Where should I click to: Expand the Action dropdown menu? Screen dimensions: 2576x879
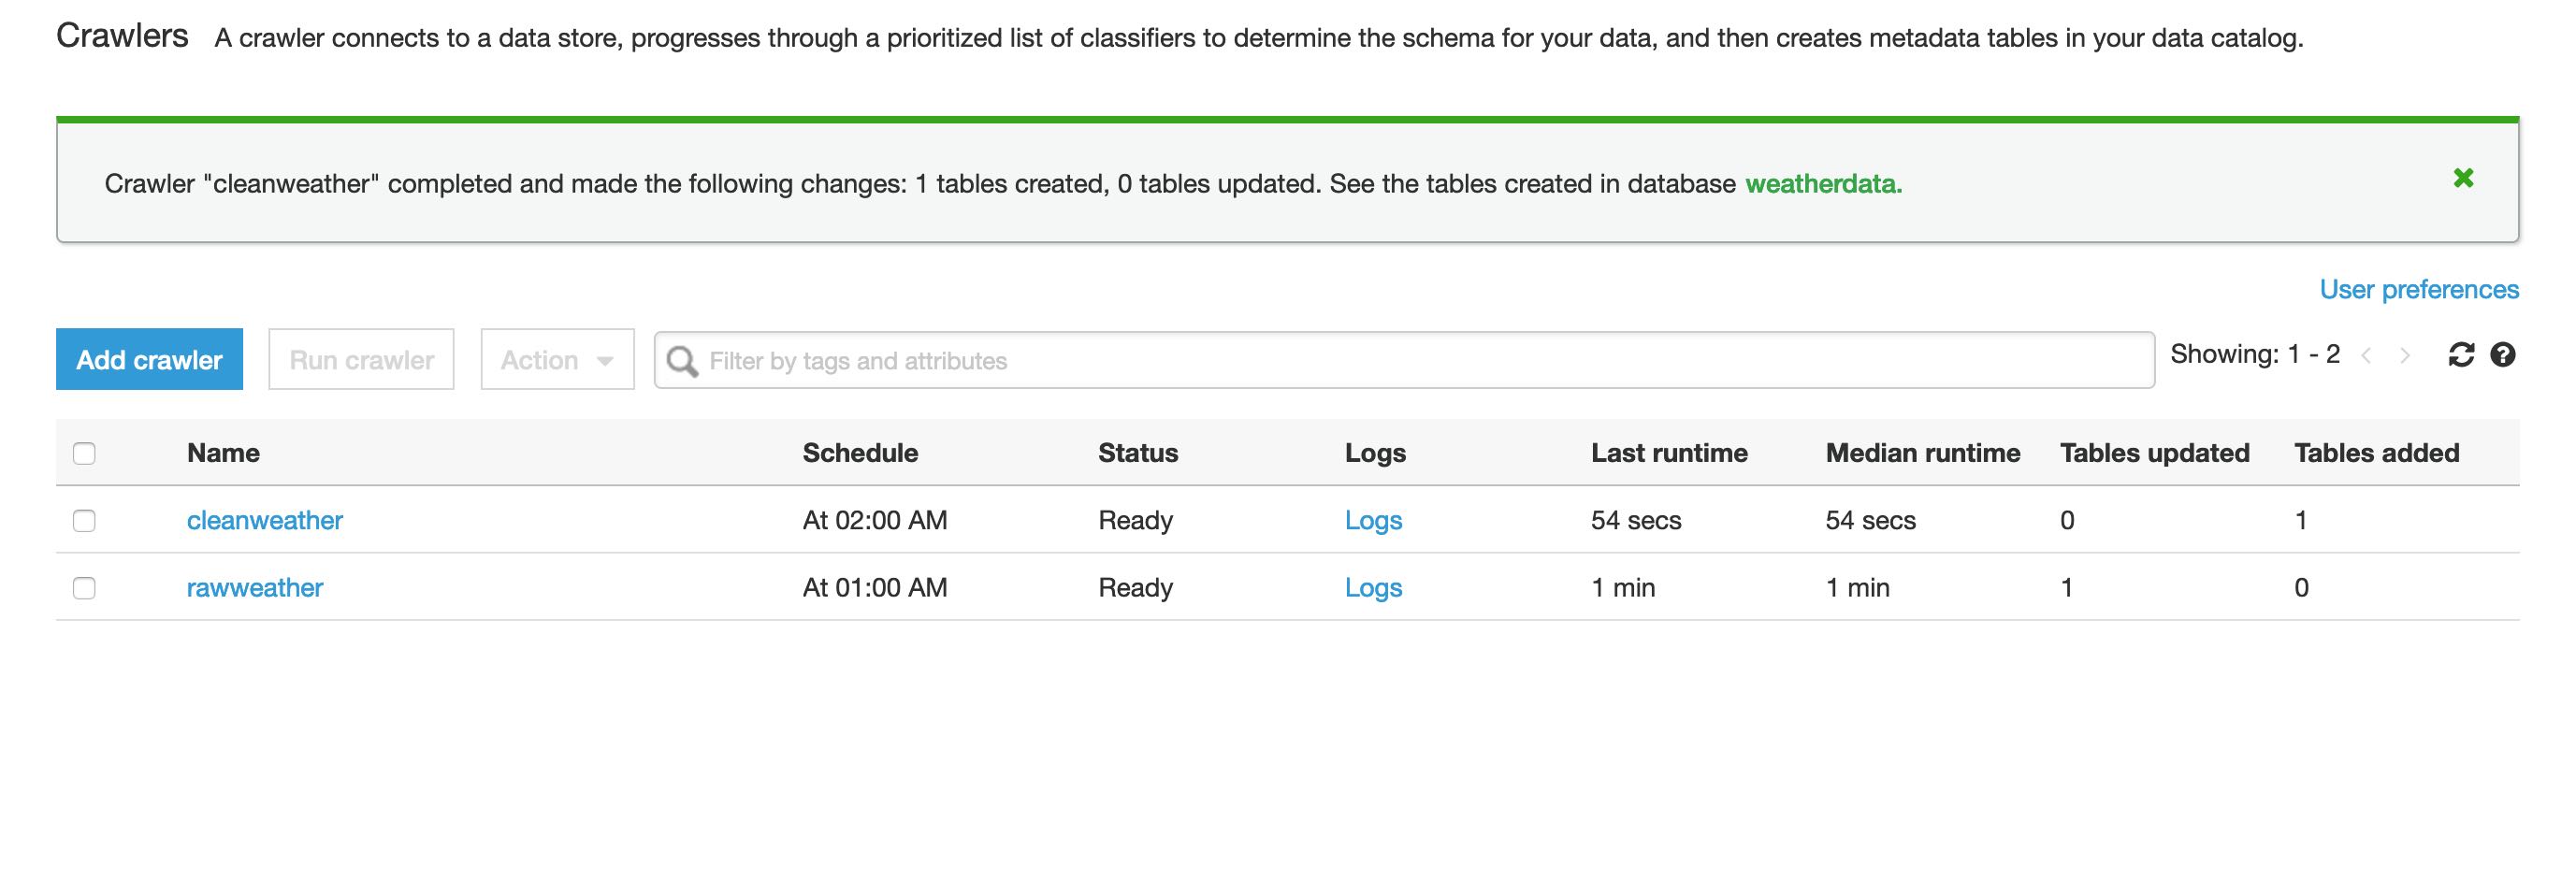tap(557, 360)
